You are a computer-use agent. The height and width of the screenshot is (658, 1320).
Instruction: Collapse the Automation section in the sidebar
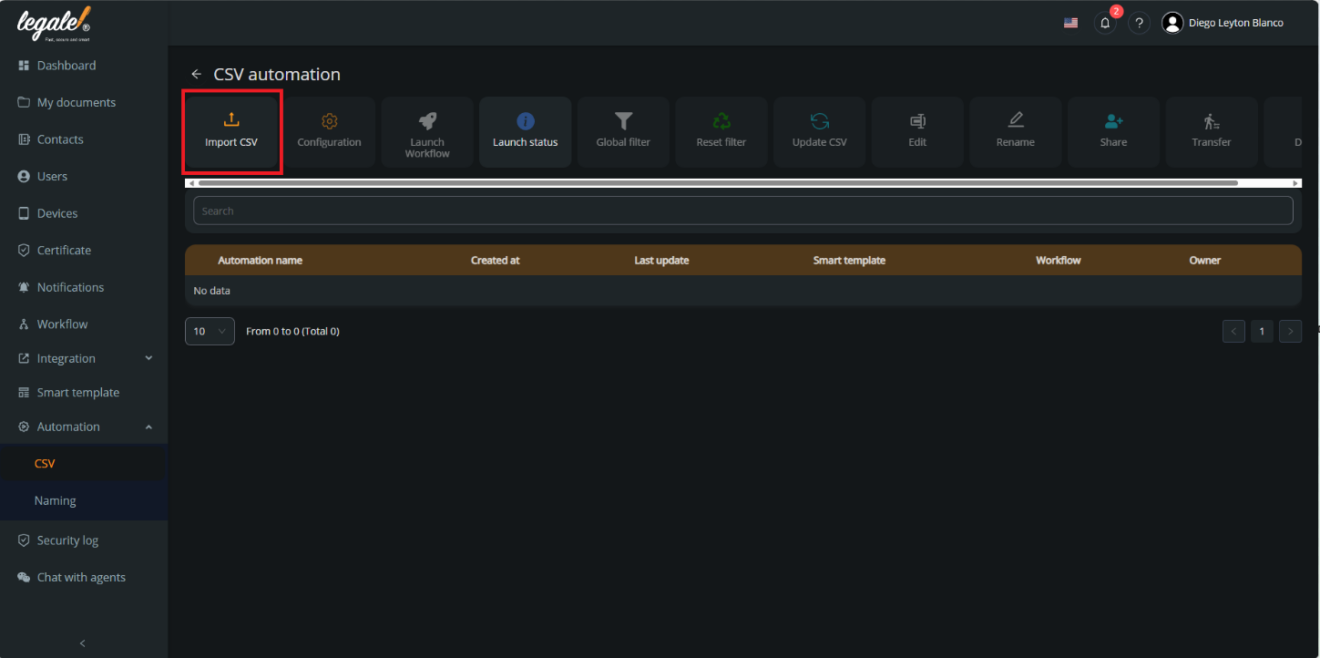coord(84,426)
